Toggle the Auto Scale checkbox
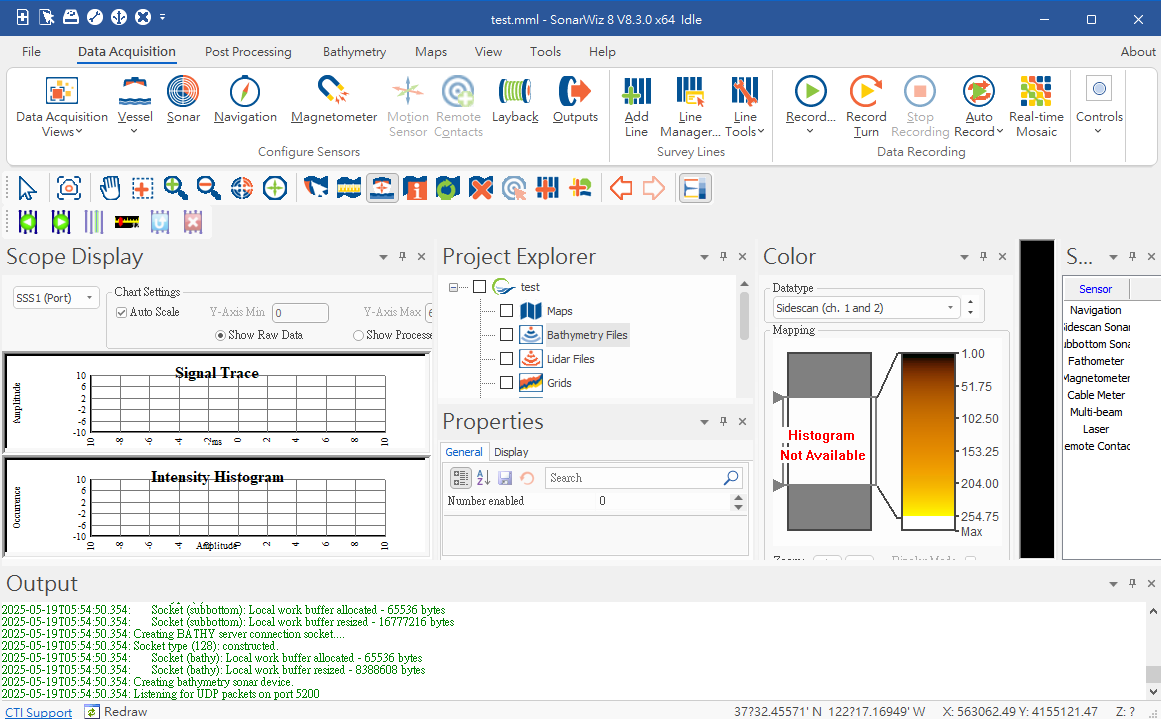The image size is (1161, 719). click(121, 312)
